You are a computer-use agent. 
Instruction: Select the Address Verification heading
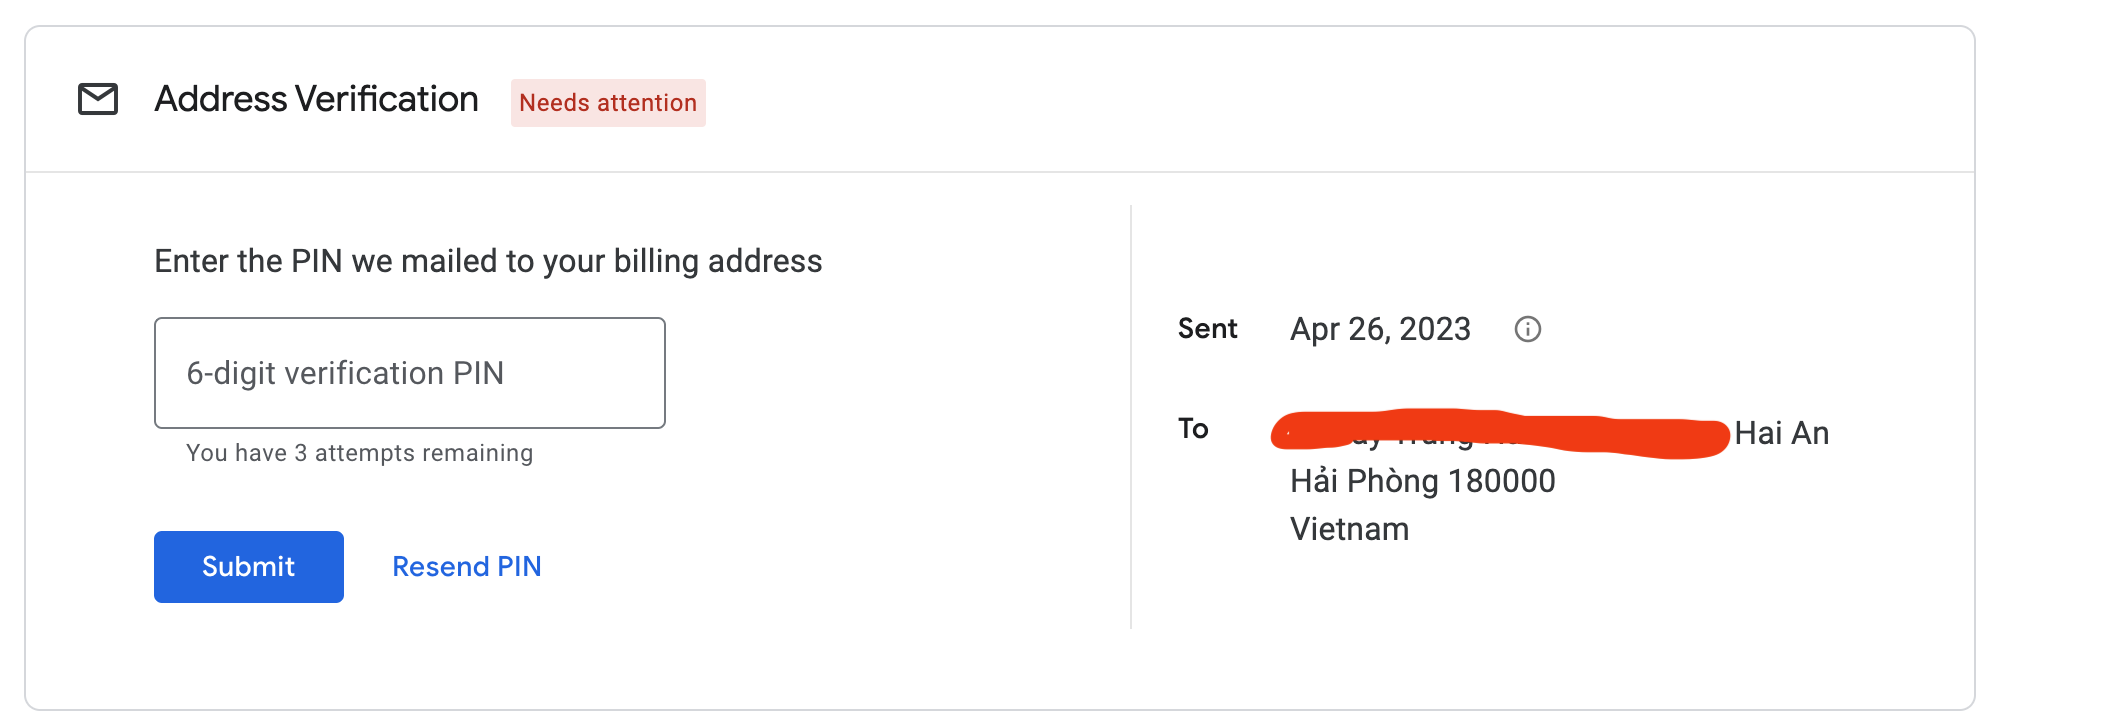[316, 100]
